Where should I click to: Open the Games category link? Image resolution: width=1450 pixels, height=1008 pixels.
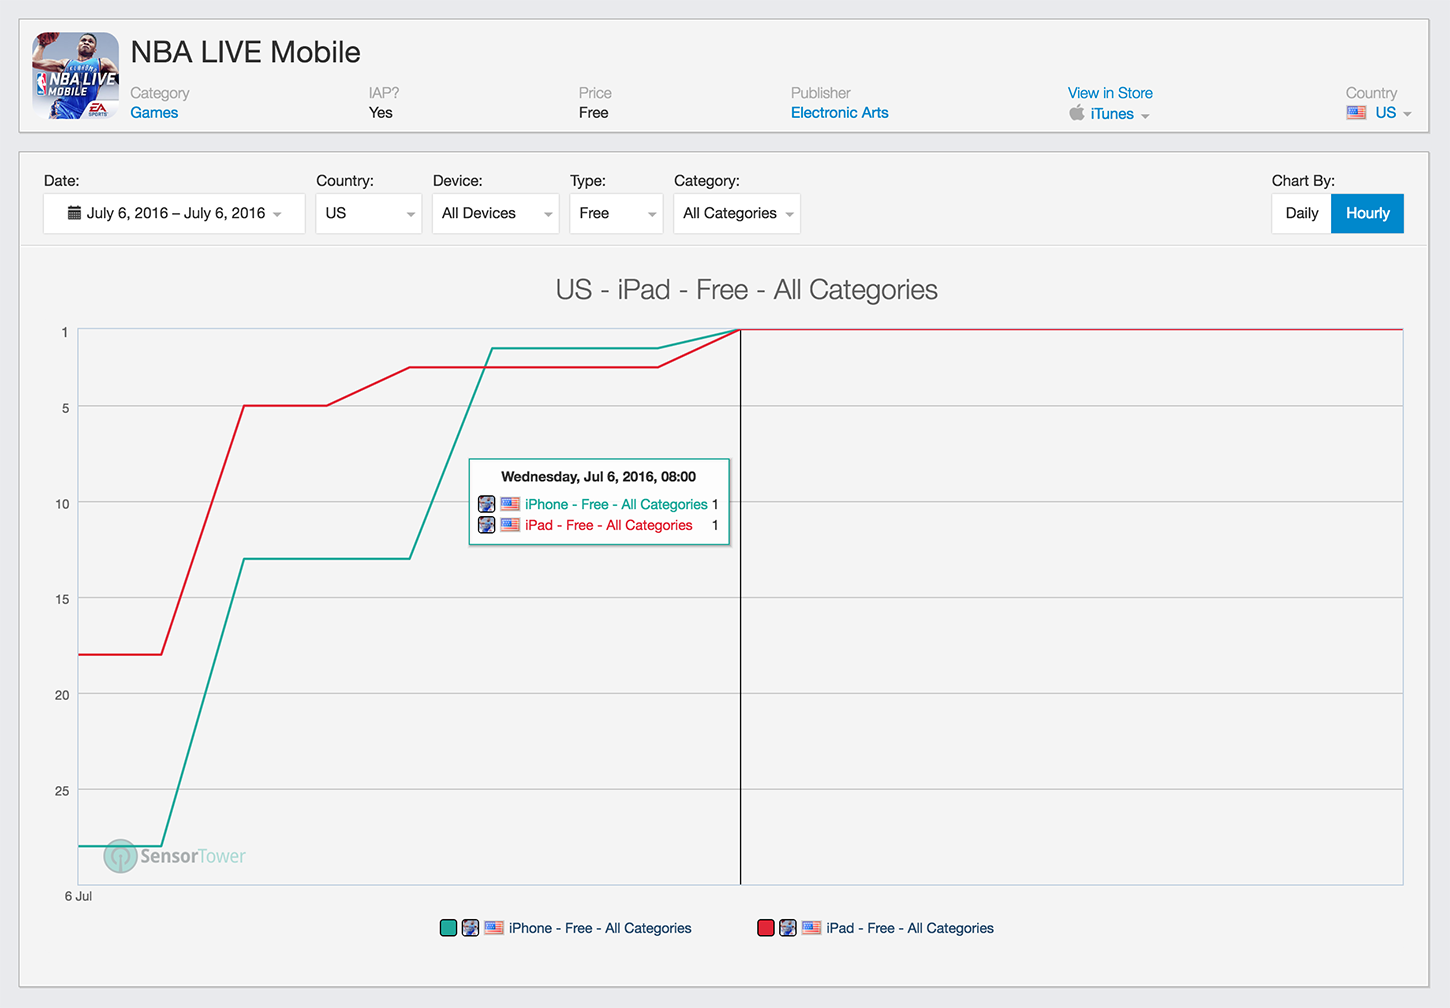click(154, 113)
